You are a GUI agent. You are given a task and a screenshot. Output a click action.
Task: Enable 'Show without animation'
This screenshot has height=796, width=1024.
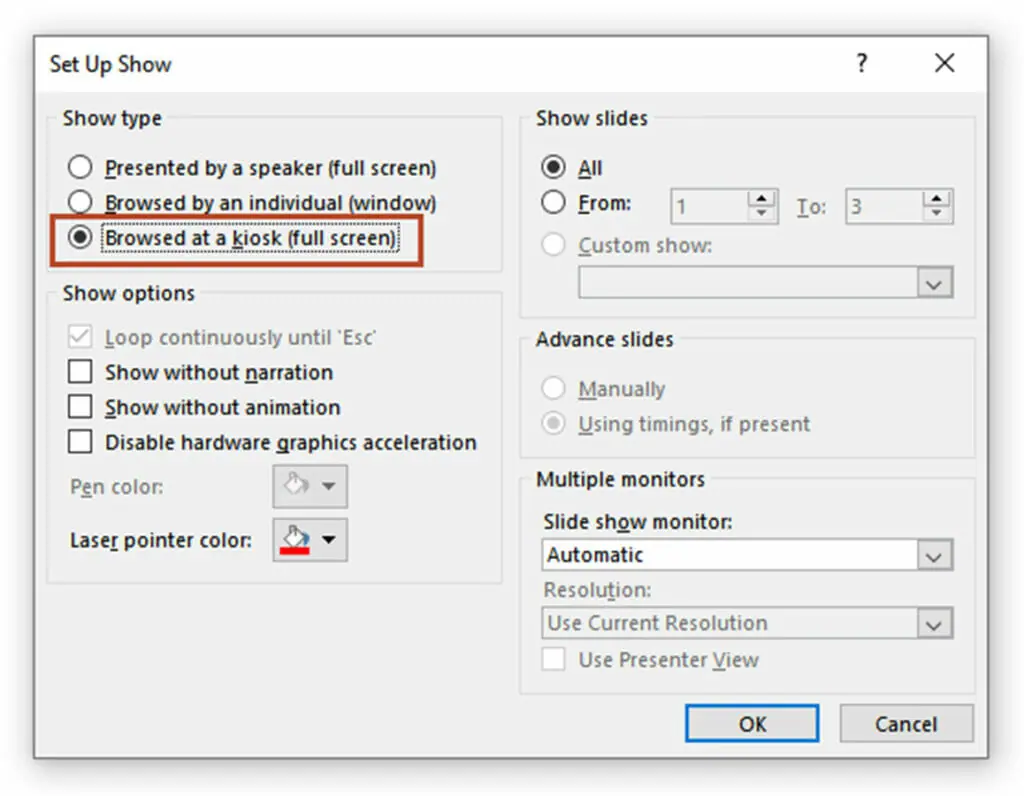click(81, 407)
